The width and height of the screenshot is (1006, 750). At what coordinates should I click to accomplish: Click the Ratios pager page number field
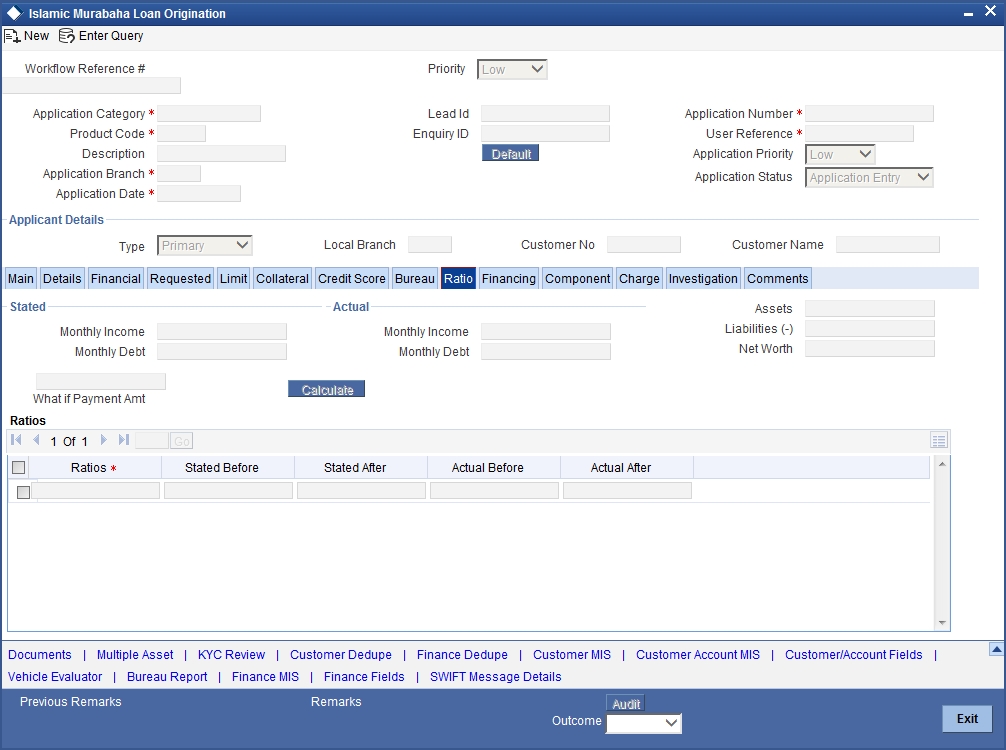[152, 441]
